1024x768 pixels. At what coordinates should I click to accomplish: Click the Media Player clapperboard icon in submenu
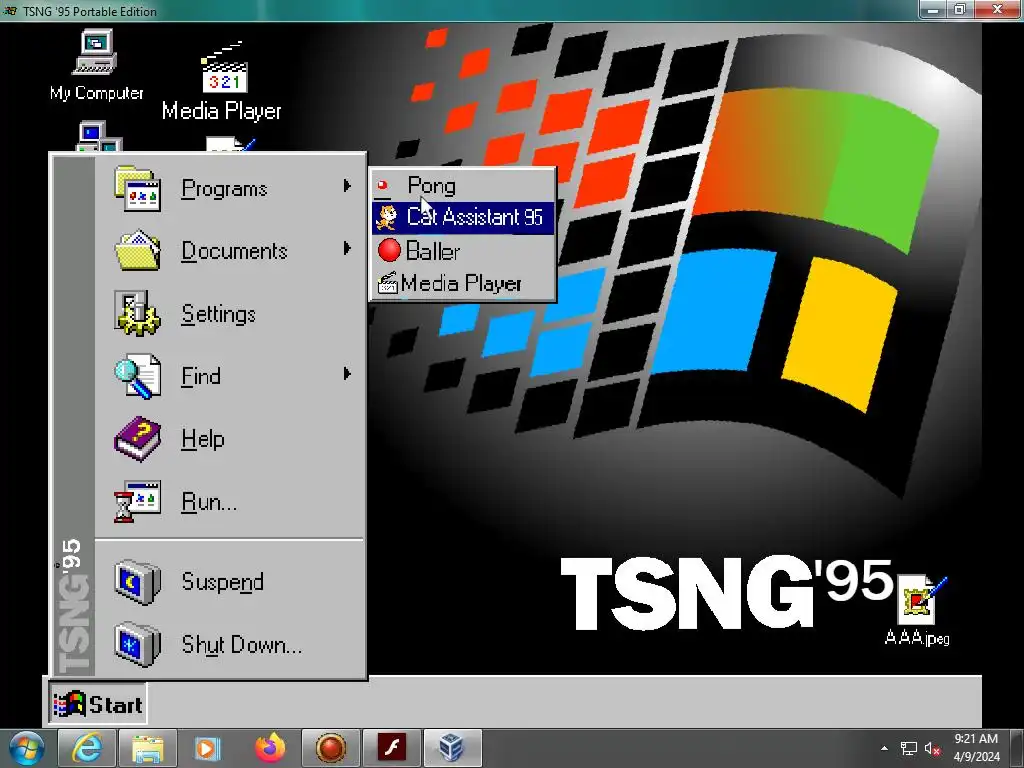coord(388,283)
